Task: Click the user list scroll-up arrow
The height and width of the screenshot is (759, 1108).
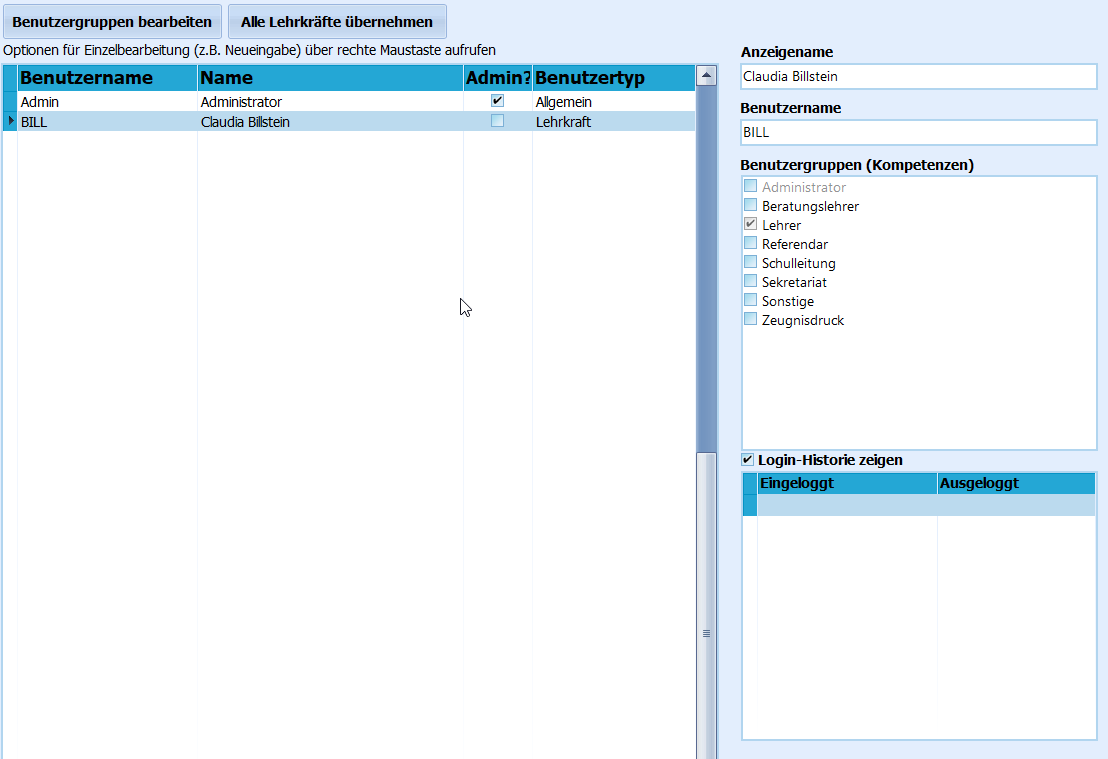Action: point(706,75)
